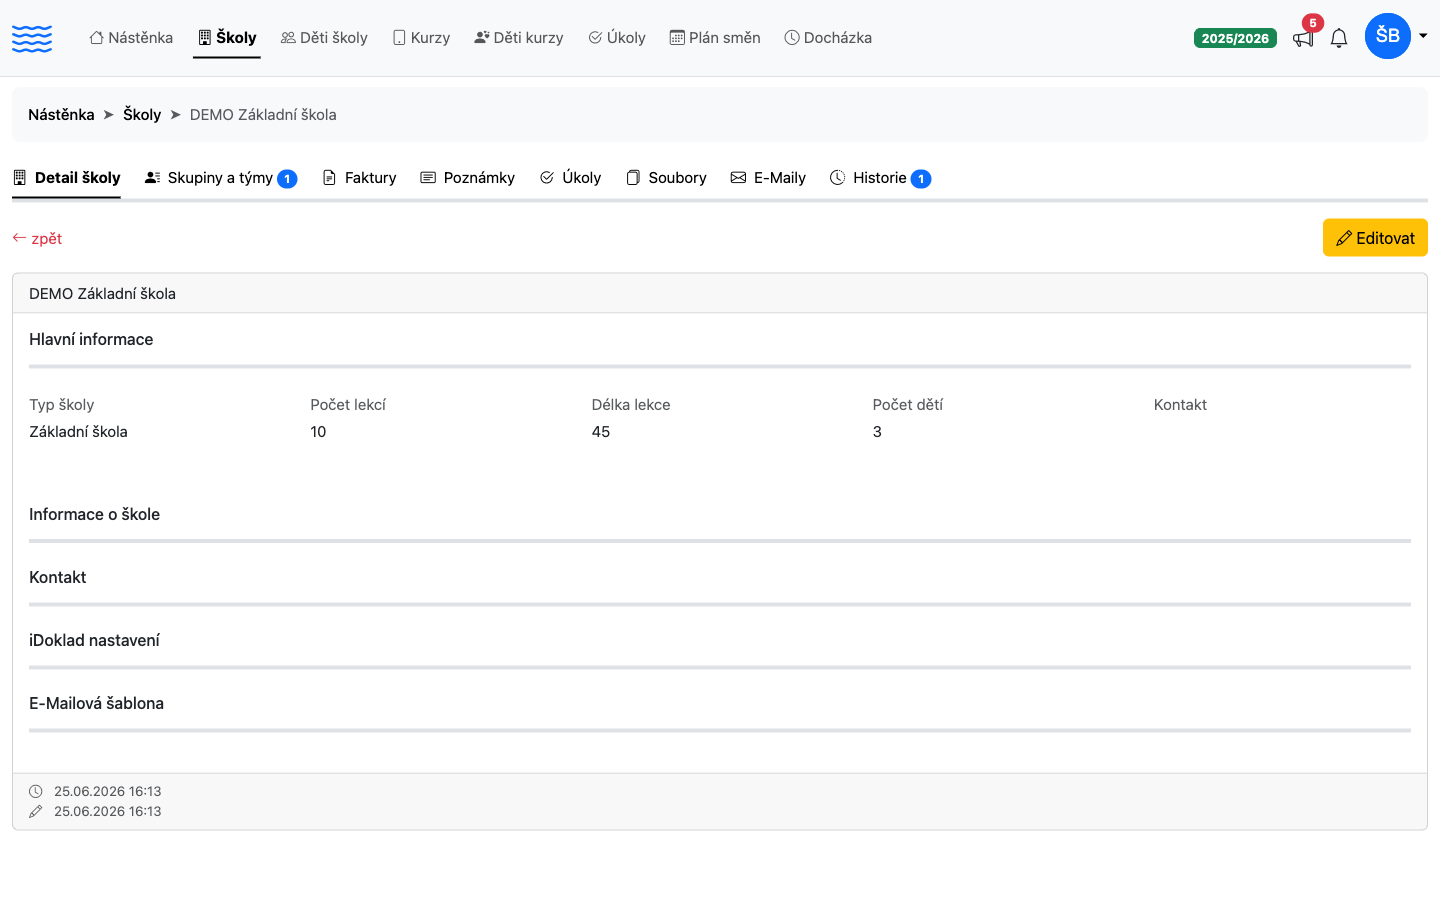Expand the user menu caret arrow

tap(1423, 36)
